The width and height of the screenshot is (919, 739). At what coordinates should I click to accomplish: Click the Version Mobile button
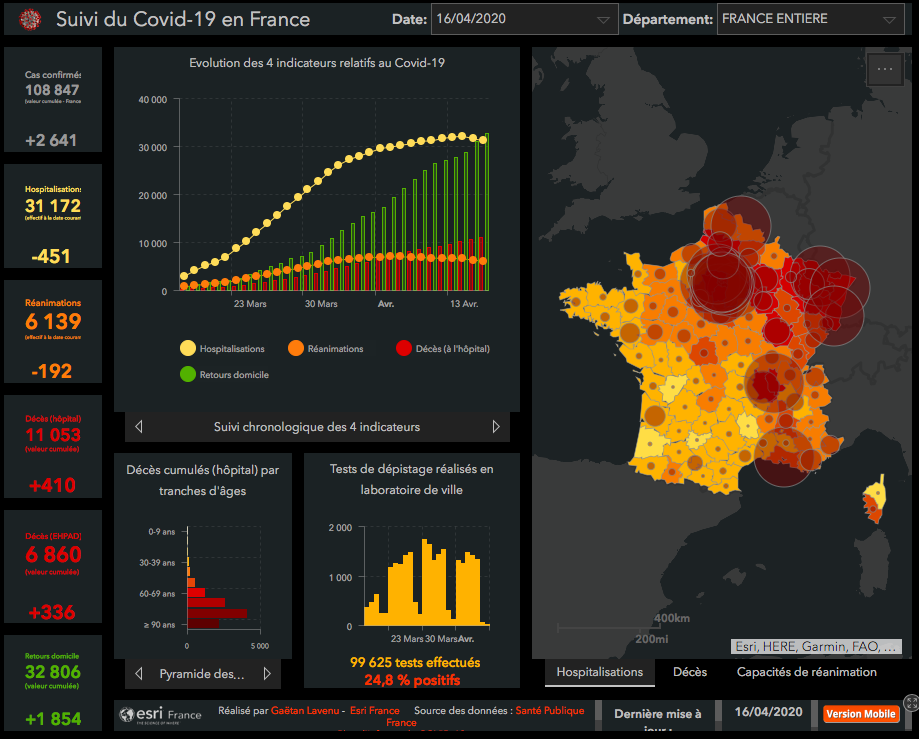(x=861, y=714)
